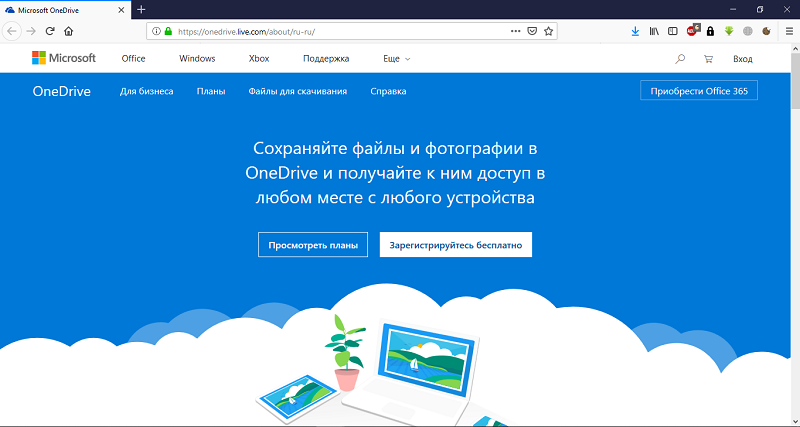Open Планы navigation link
The width and height of the screenshot is (800, 427).
coord(211,91)
